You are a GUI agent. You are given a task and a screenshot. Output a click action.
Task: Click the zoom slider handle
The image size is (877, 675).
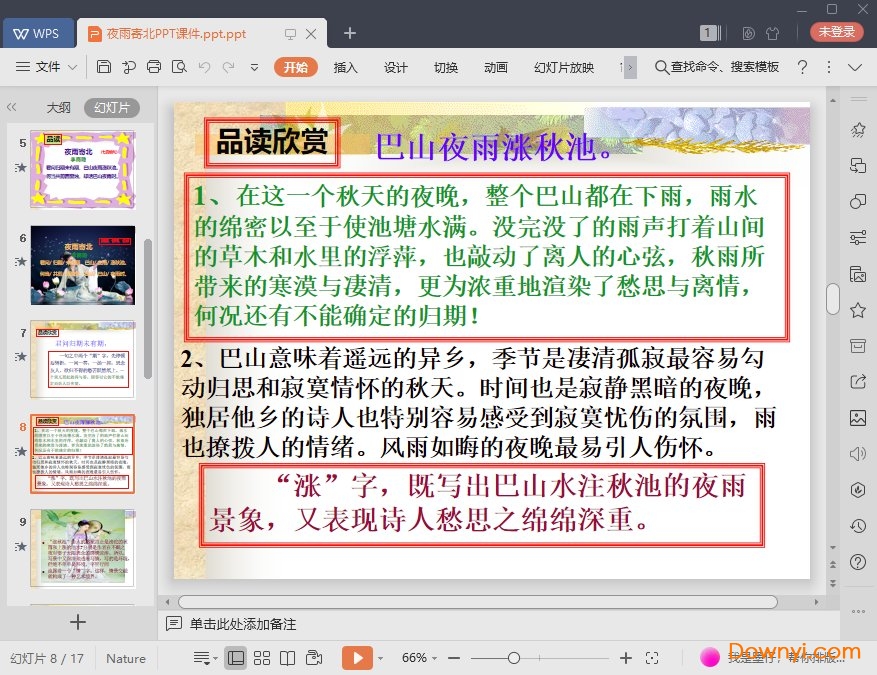(513, 658)
